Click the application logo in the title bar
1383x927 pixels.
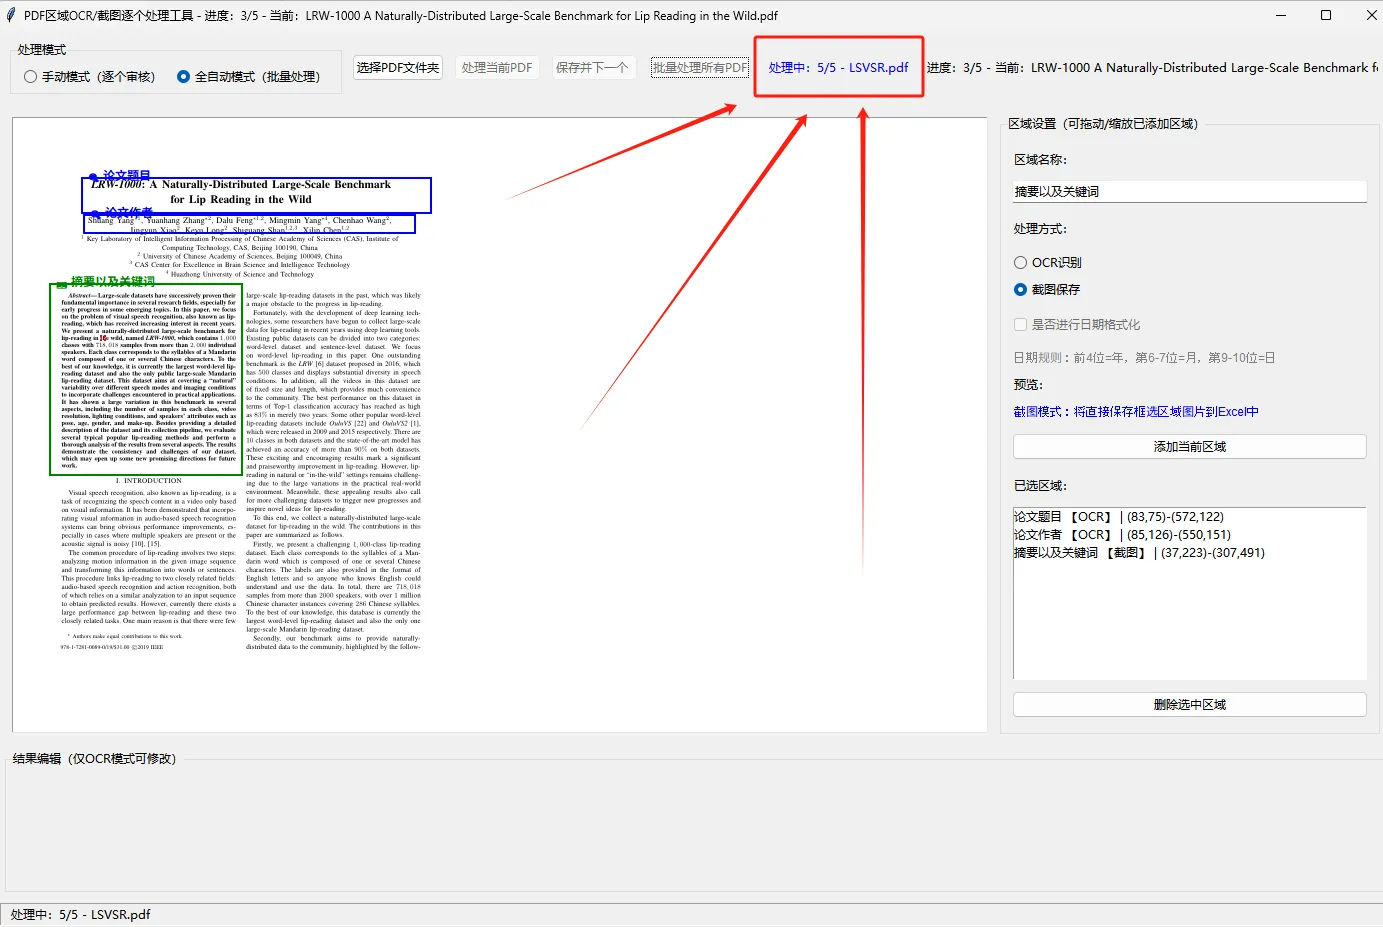pos(11,15)
